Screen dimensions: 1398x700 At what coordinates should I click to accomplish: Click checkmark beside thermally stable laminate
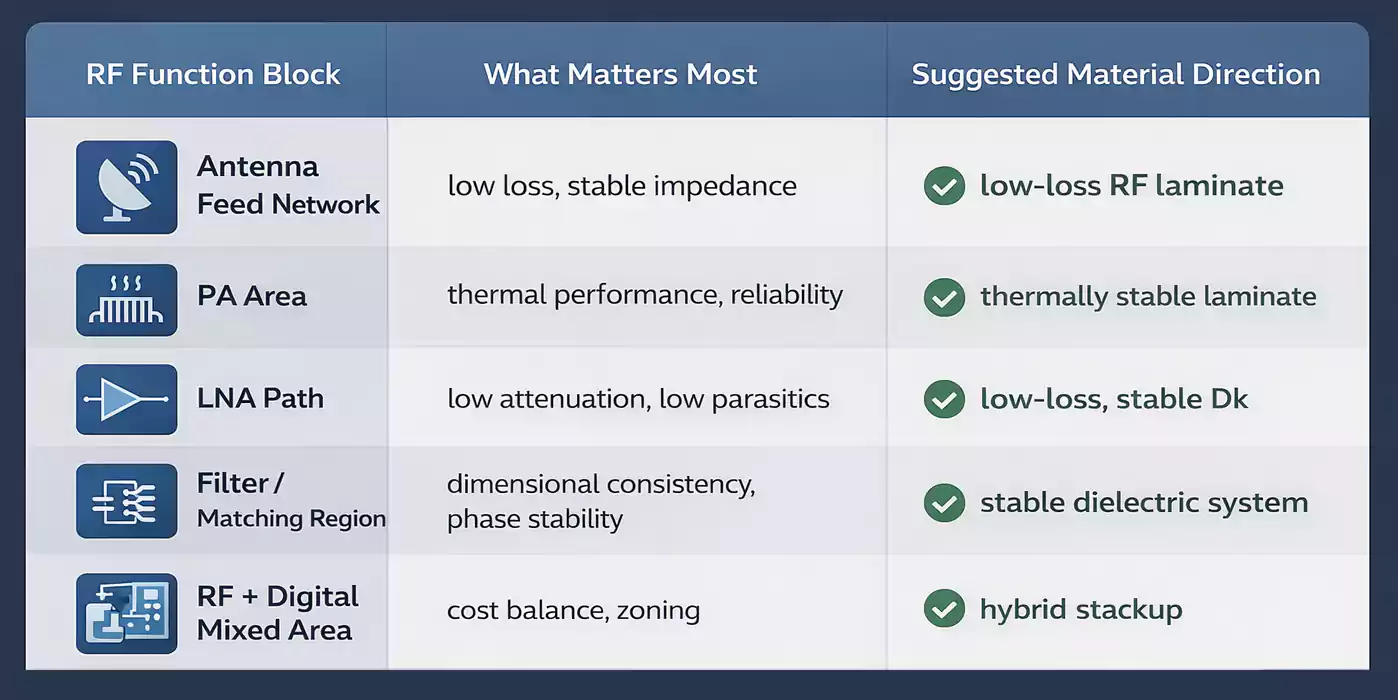pyautogui.click(x=944, y=297)
